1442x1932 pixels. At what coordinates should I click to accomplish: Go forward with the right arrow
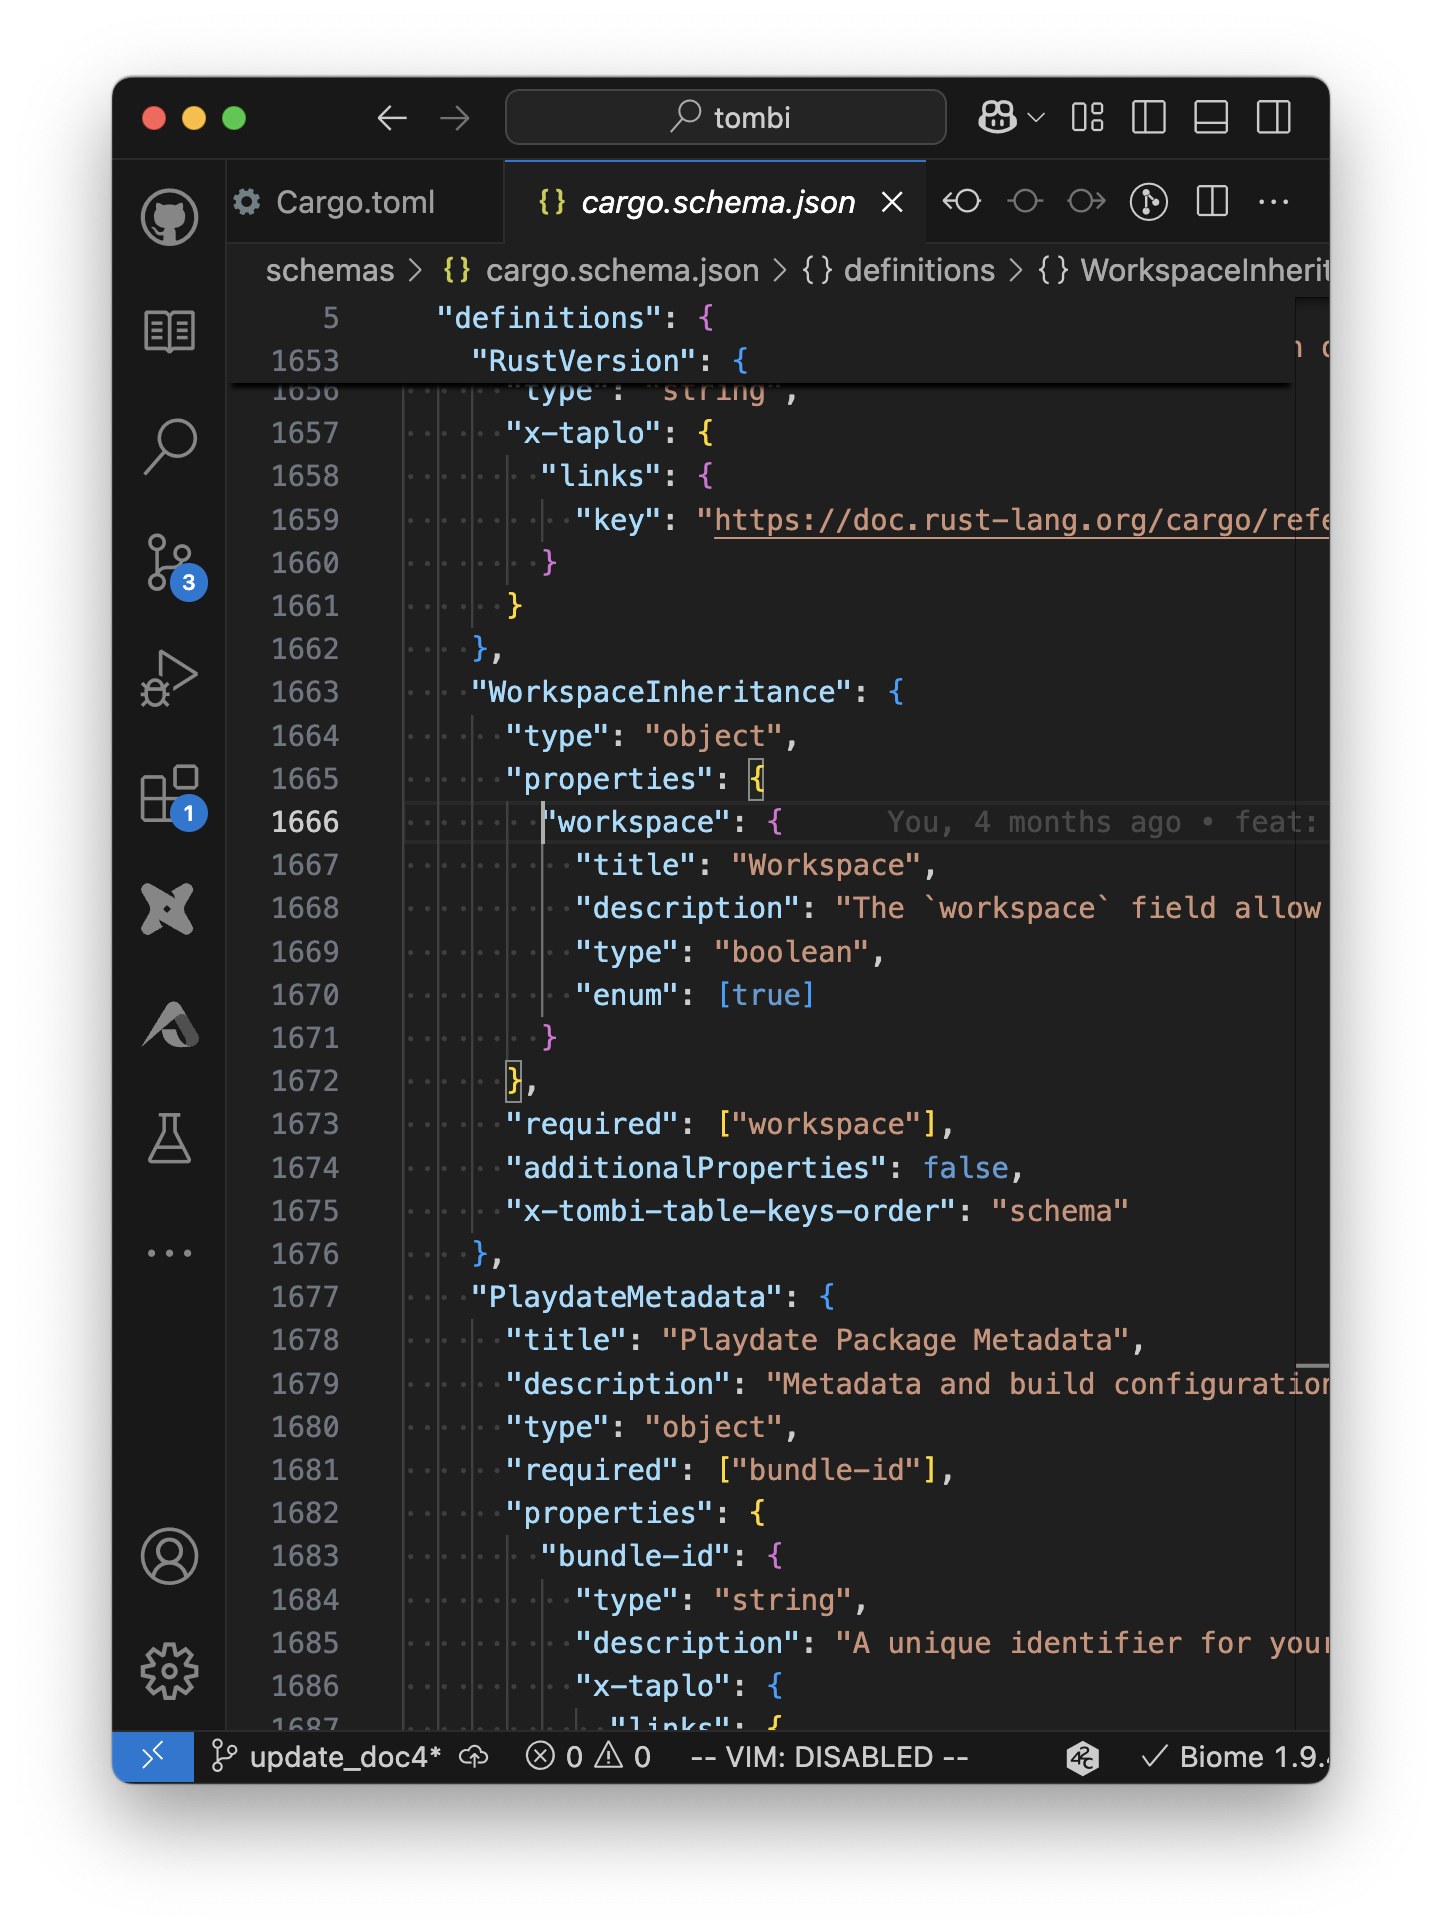click(455, 118)
